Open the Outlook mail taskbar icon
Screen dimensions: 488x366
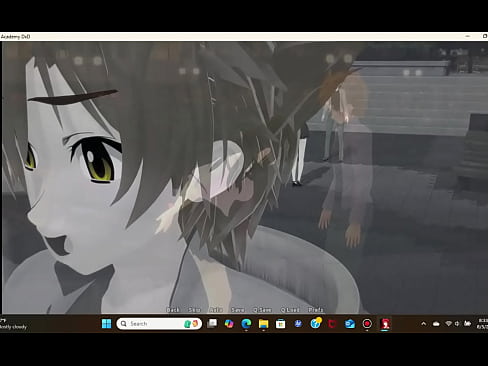pos(350,324)
